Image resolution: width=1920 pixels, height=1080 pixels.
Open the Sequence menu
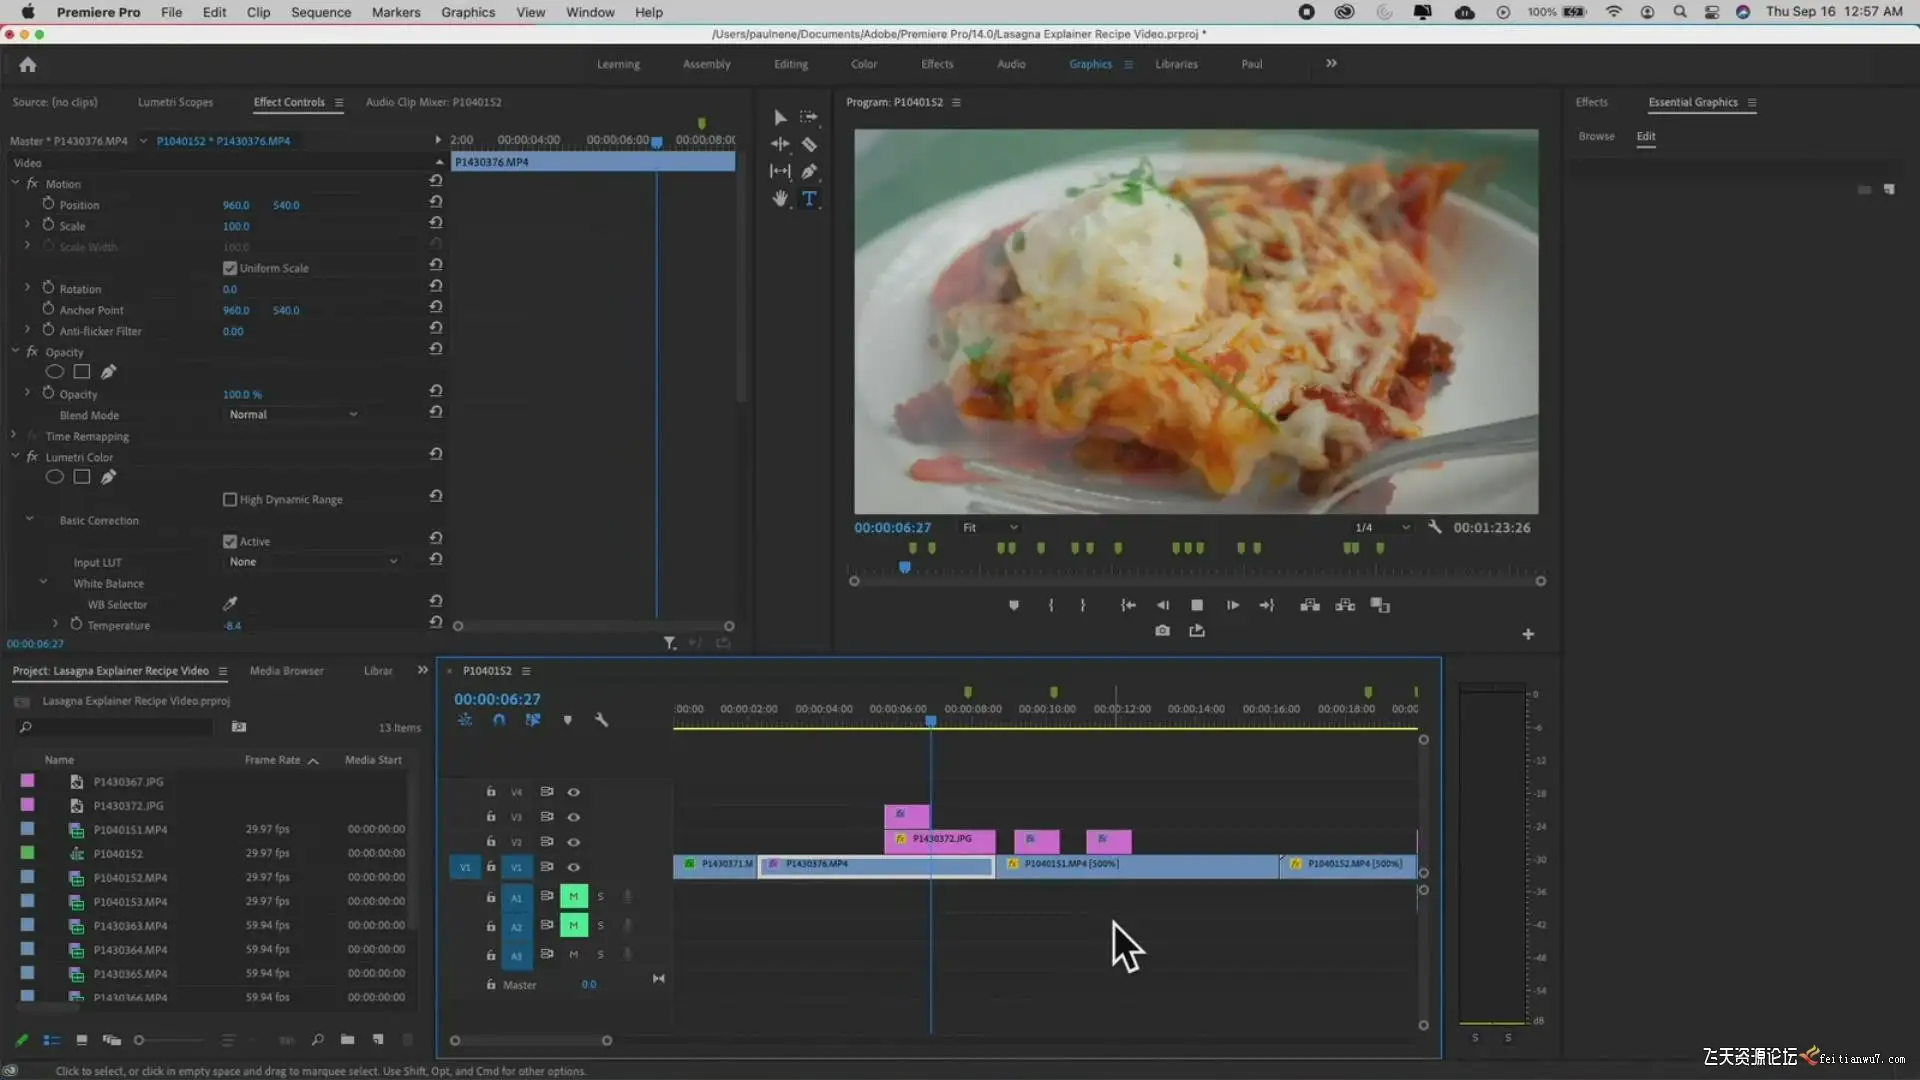click(x=320, y=12)
